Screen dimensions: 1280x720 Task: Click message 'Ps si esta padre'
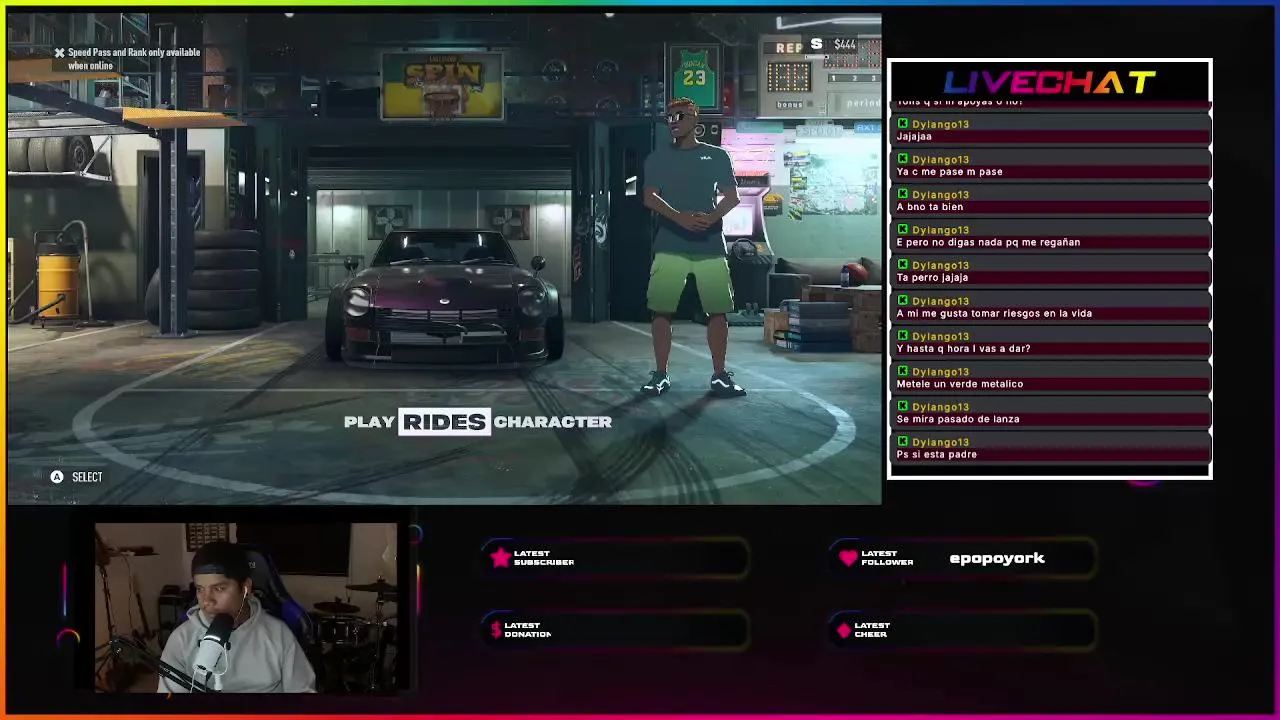pyautogui.click(x=936, y=454)
